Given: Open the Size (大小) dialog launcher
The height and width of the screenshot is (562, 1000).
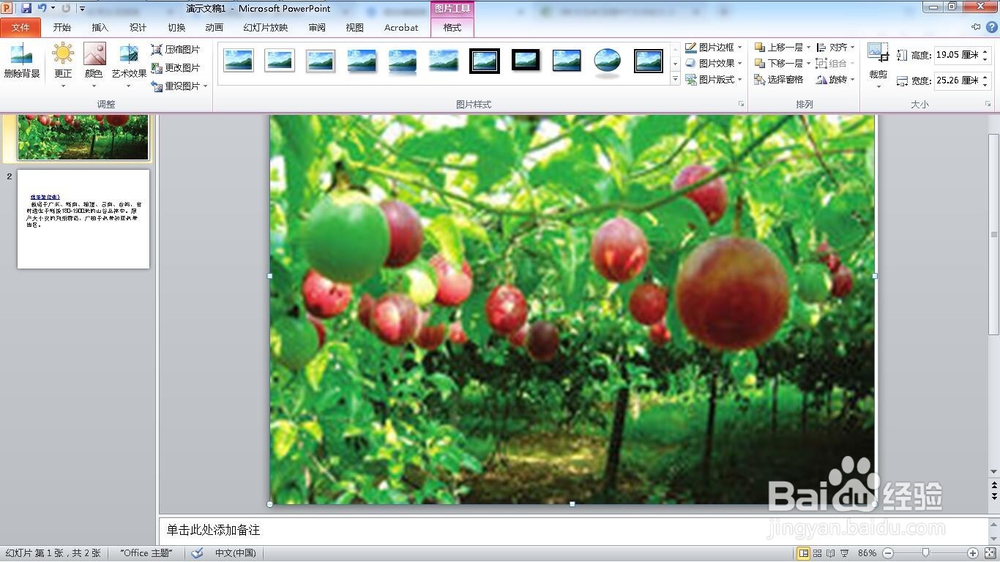Looking at the screenshot, I should 988,104.
